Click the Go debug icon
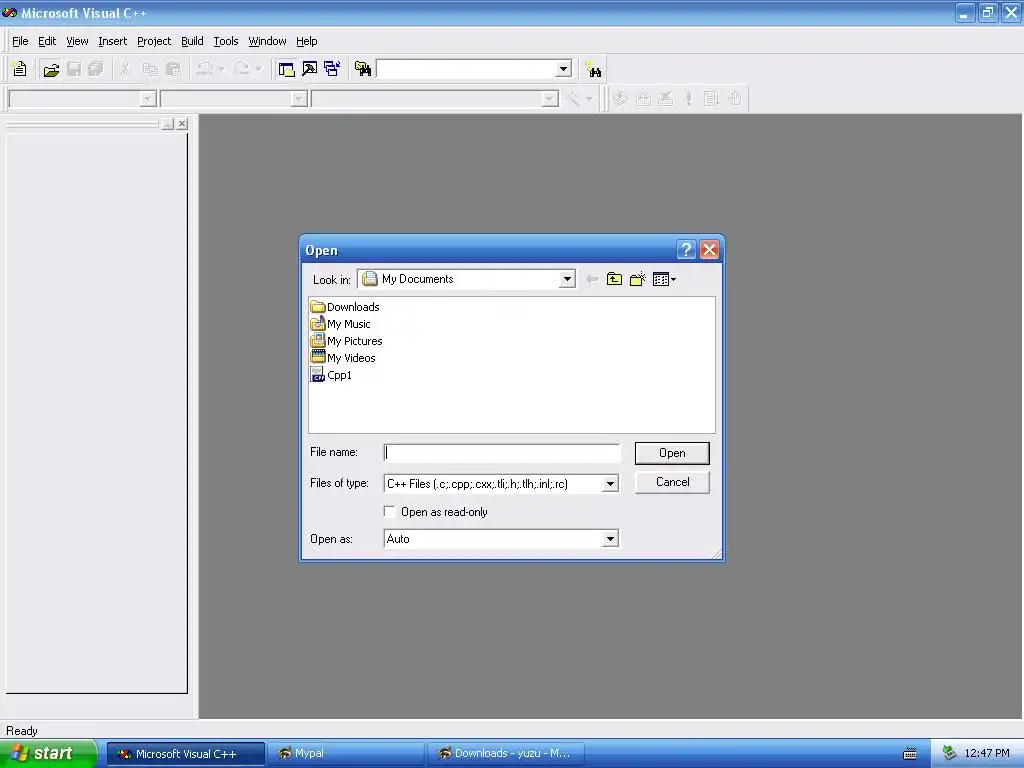 pyautogui.click(x=711, y=99)
